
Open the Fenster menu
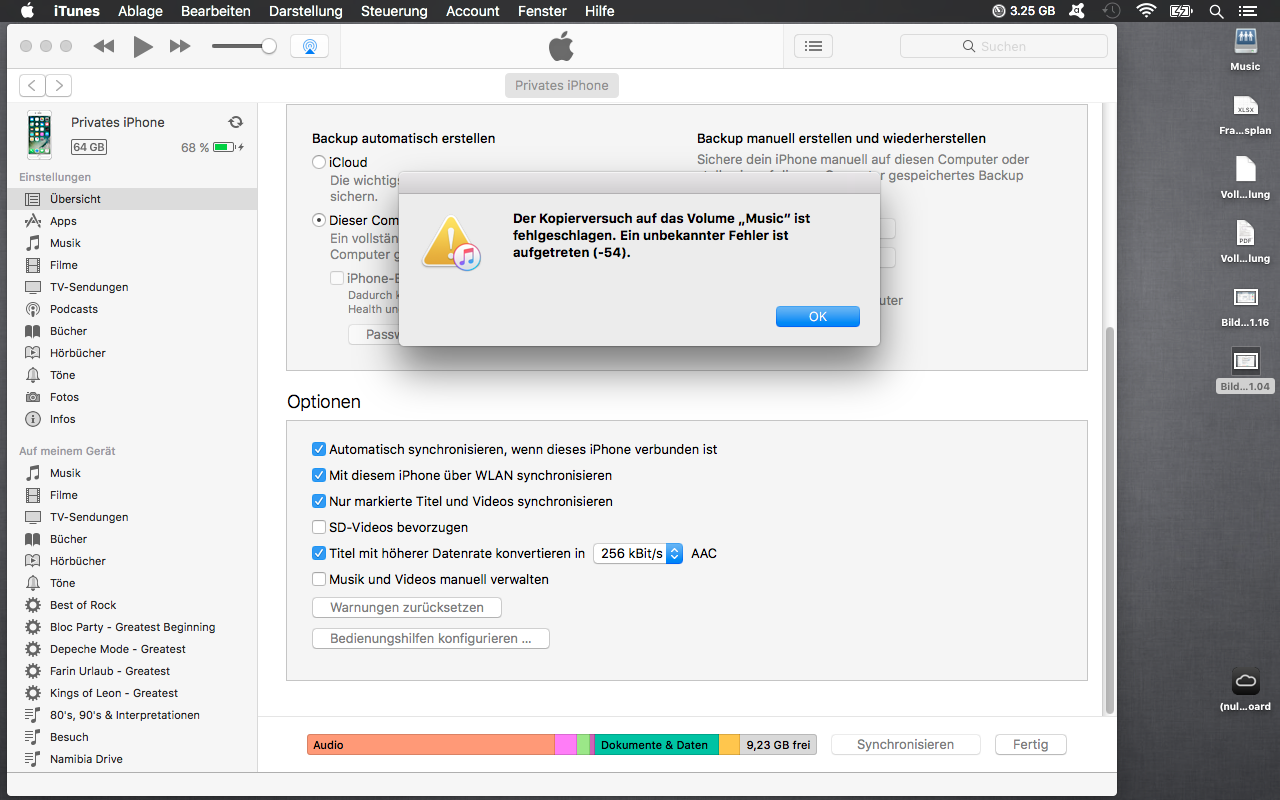pyautogui.click(x=542, y=11)
